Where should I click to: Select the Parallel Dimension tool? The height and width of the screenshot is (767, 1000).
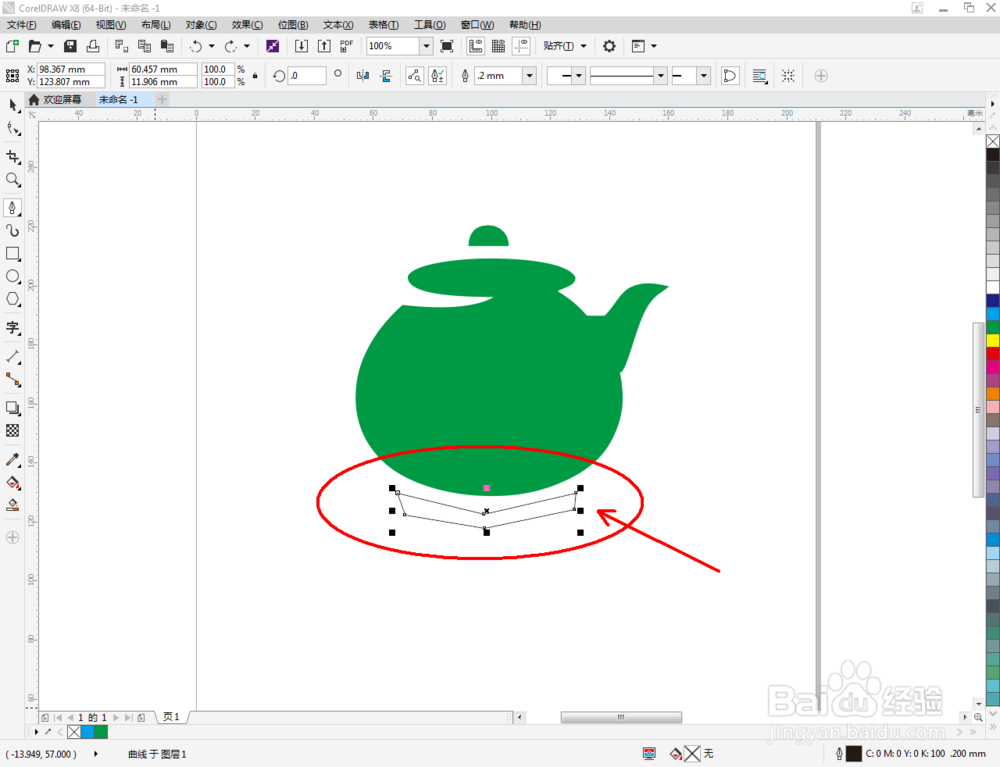coord(13,356)
